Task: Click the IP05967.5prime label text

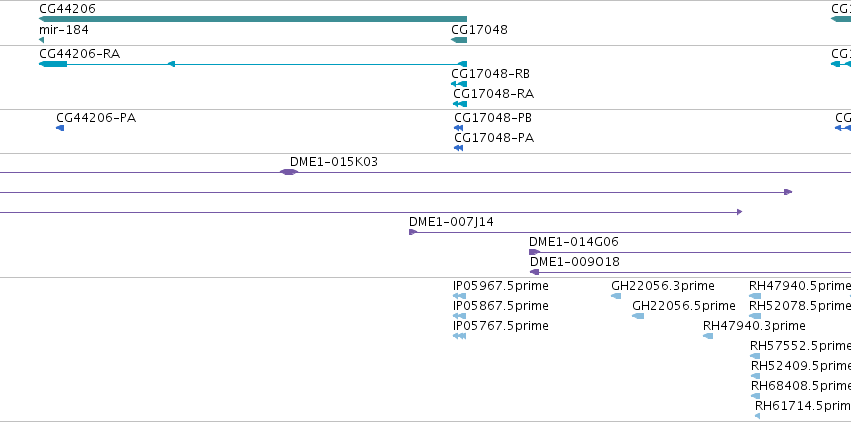Action: point(500,286)
